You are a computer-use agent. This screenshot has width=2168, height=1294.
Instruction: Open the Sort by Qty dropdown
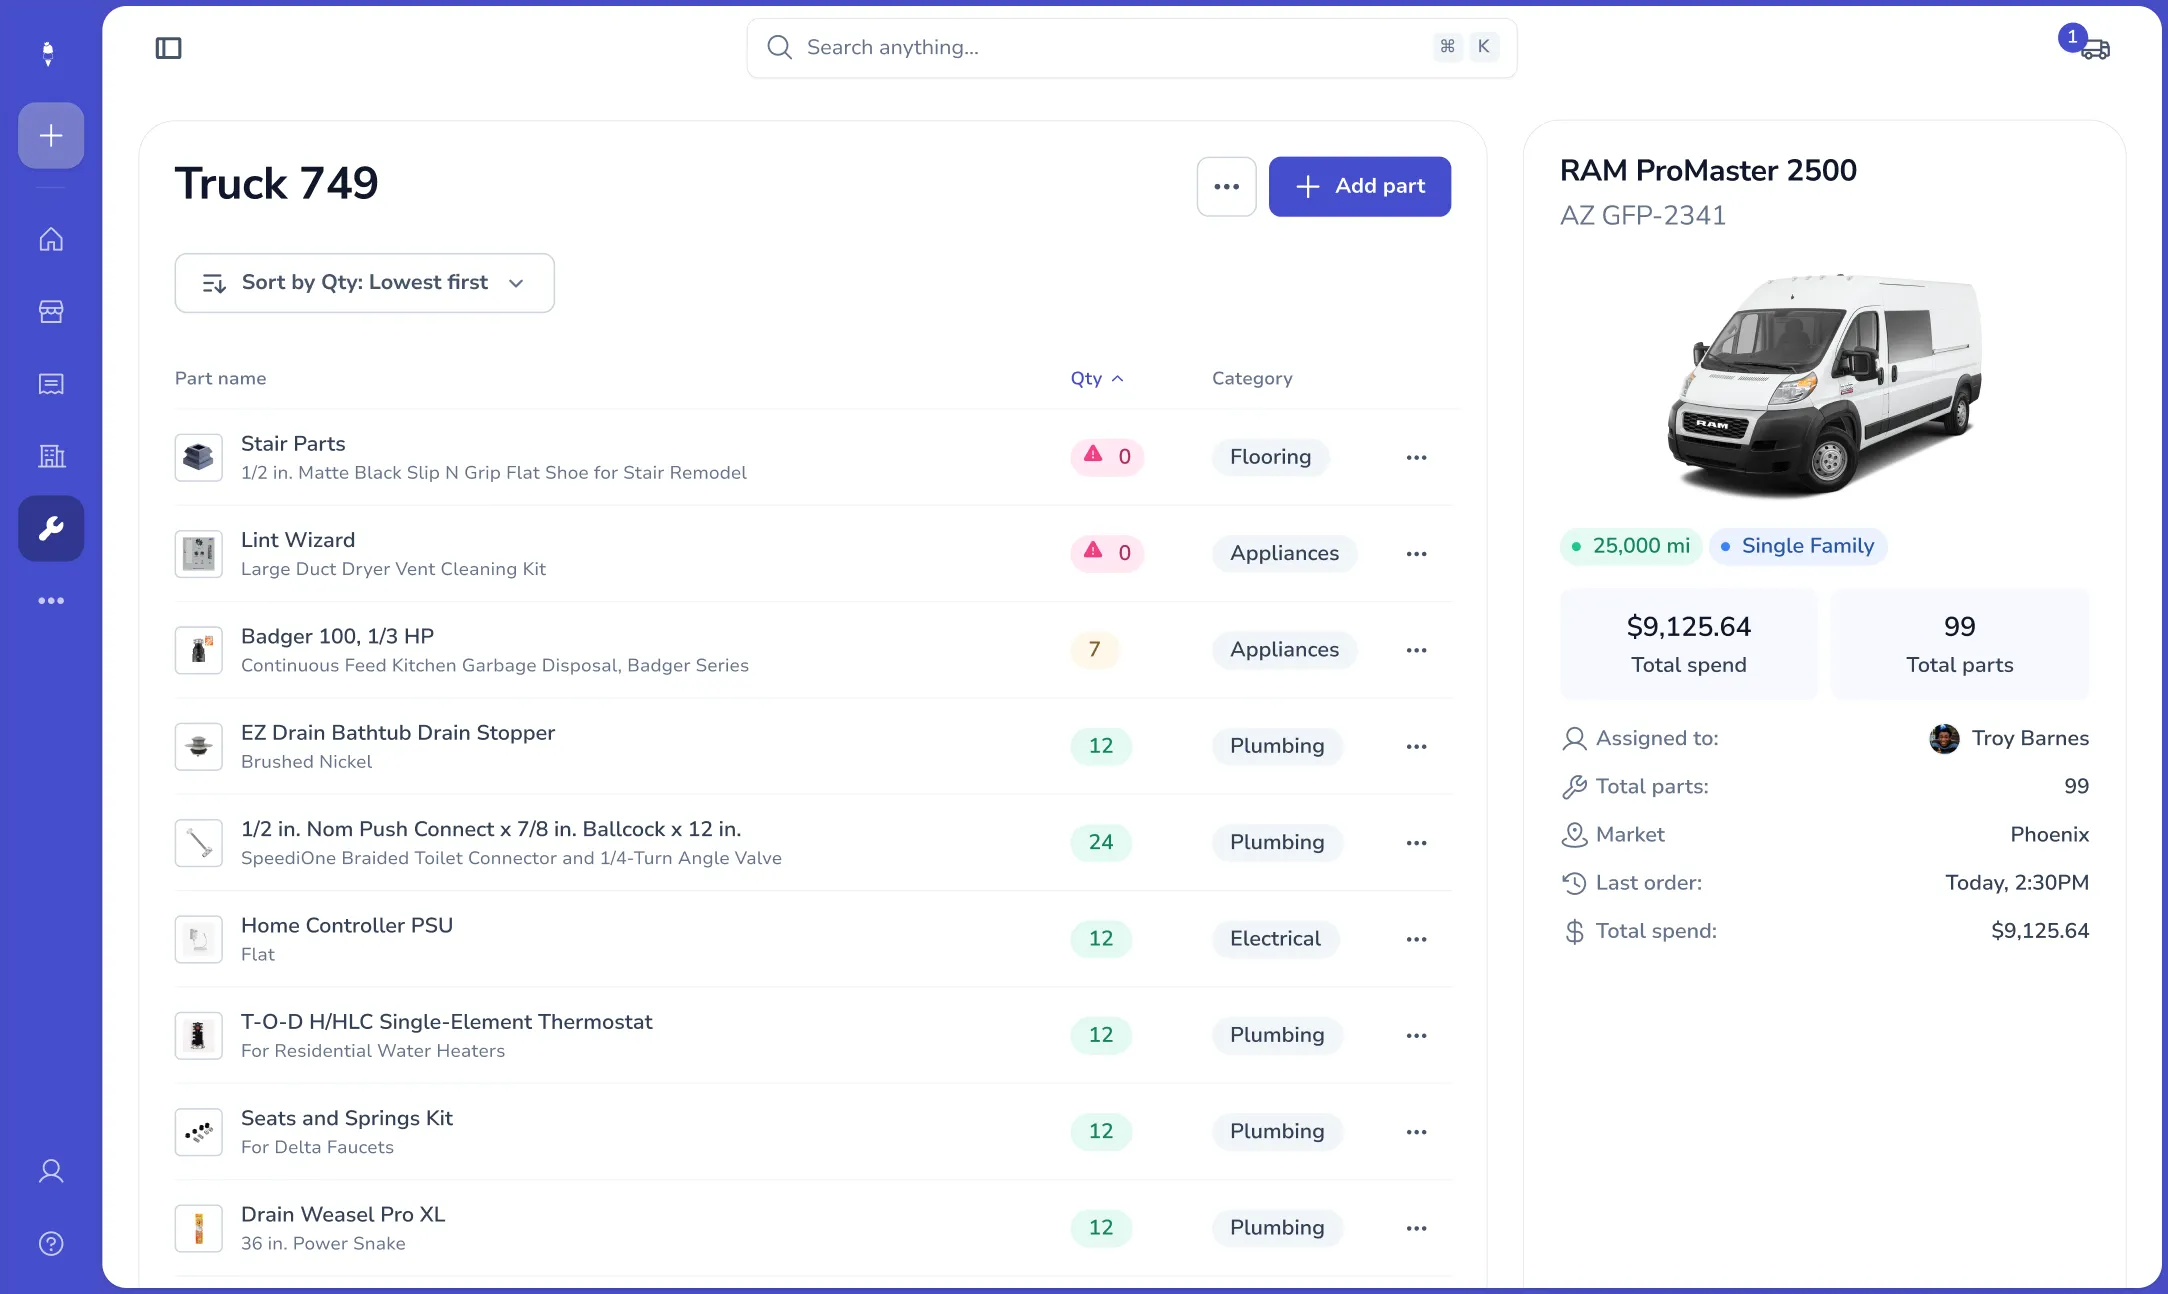click(x=364, y=283)
